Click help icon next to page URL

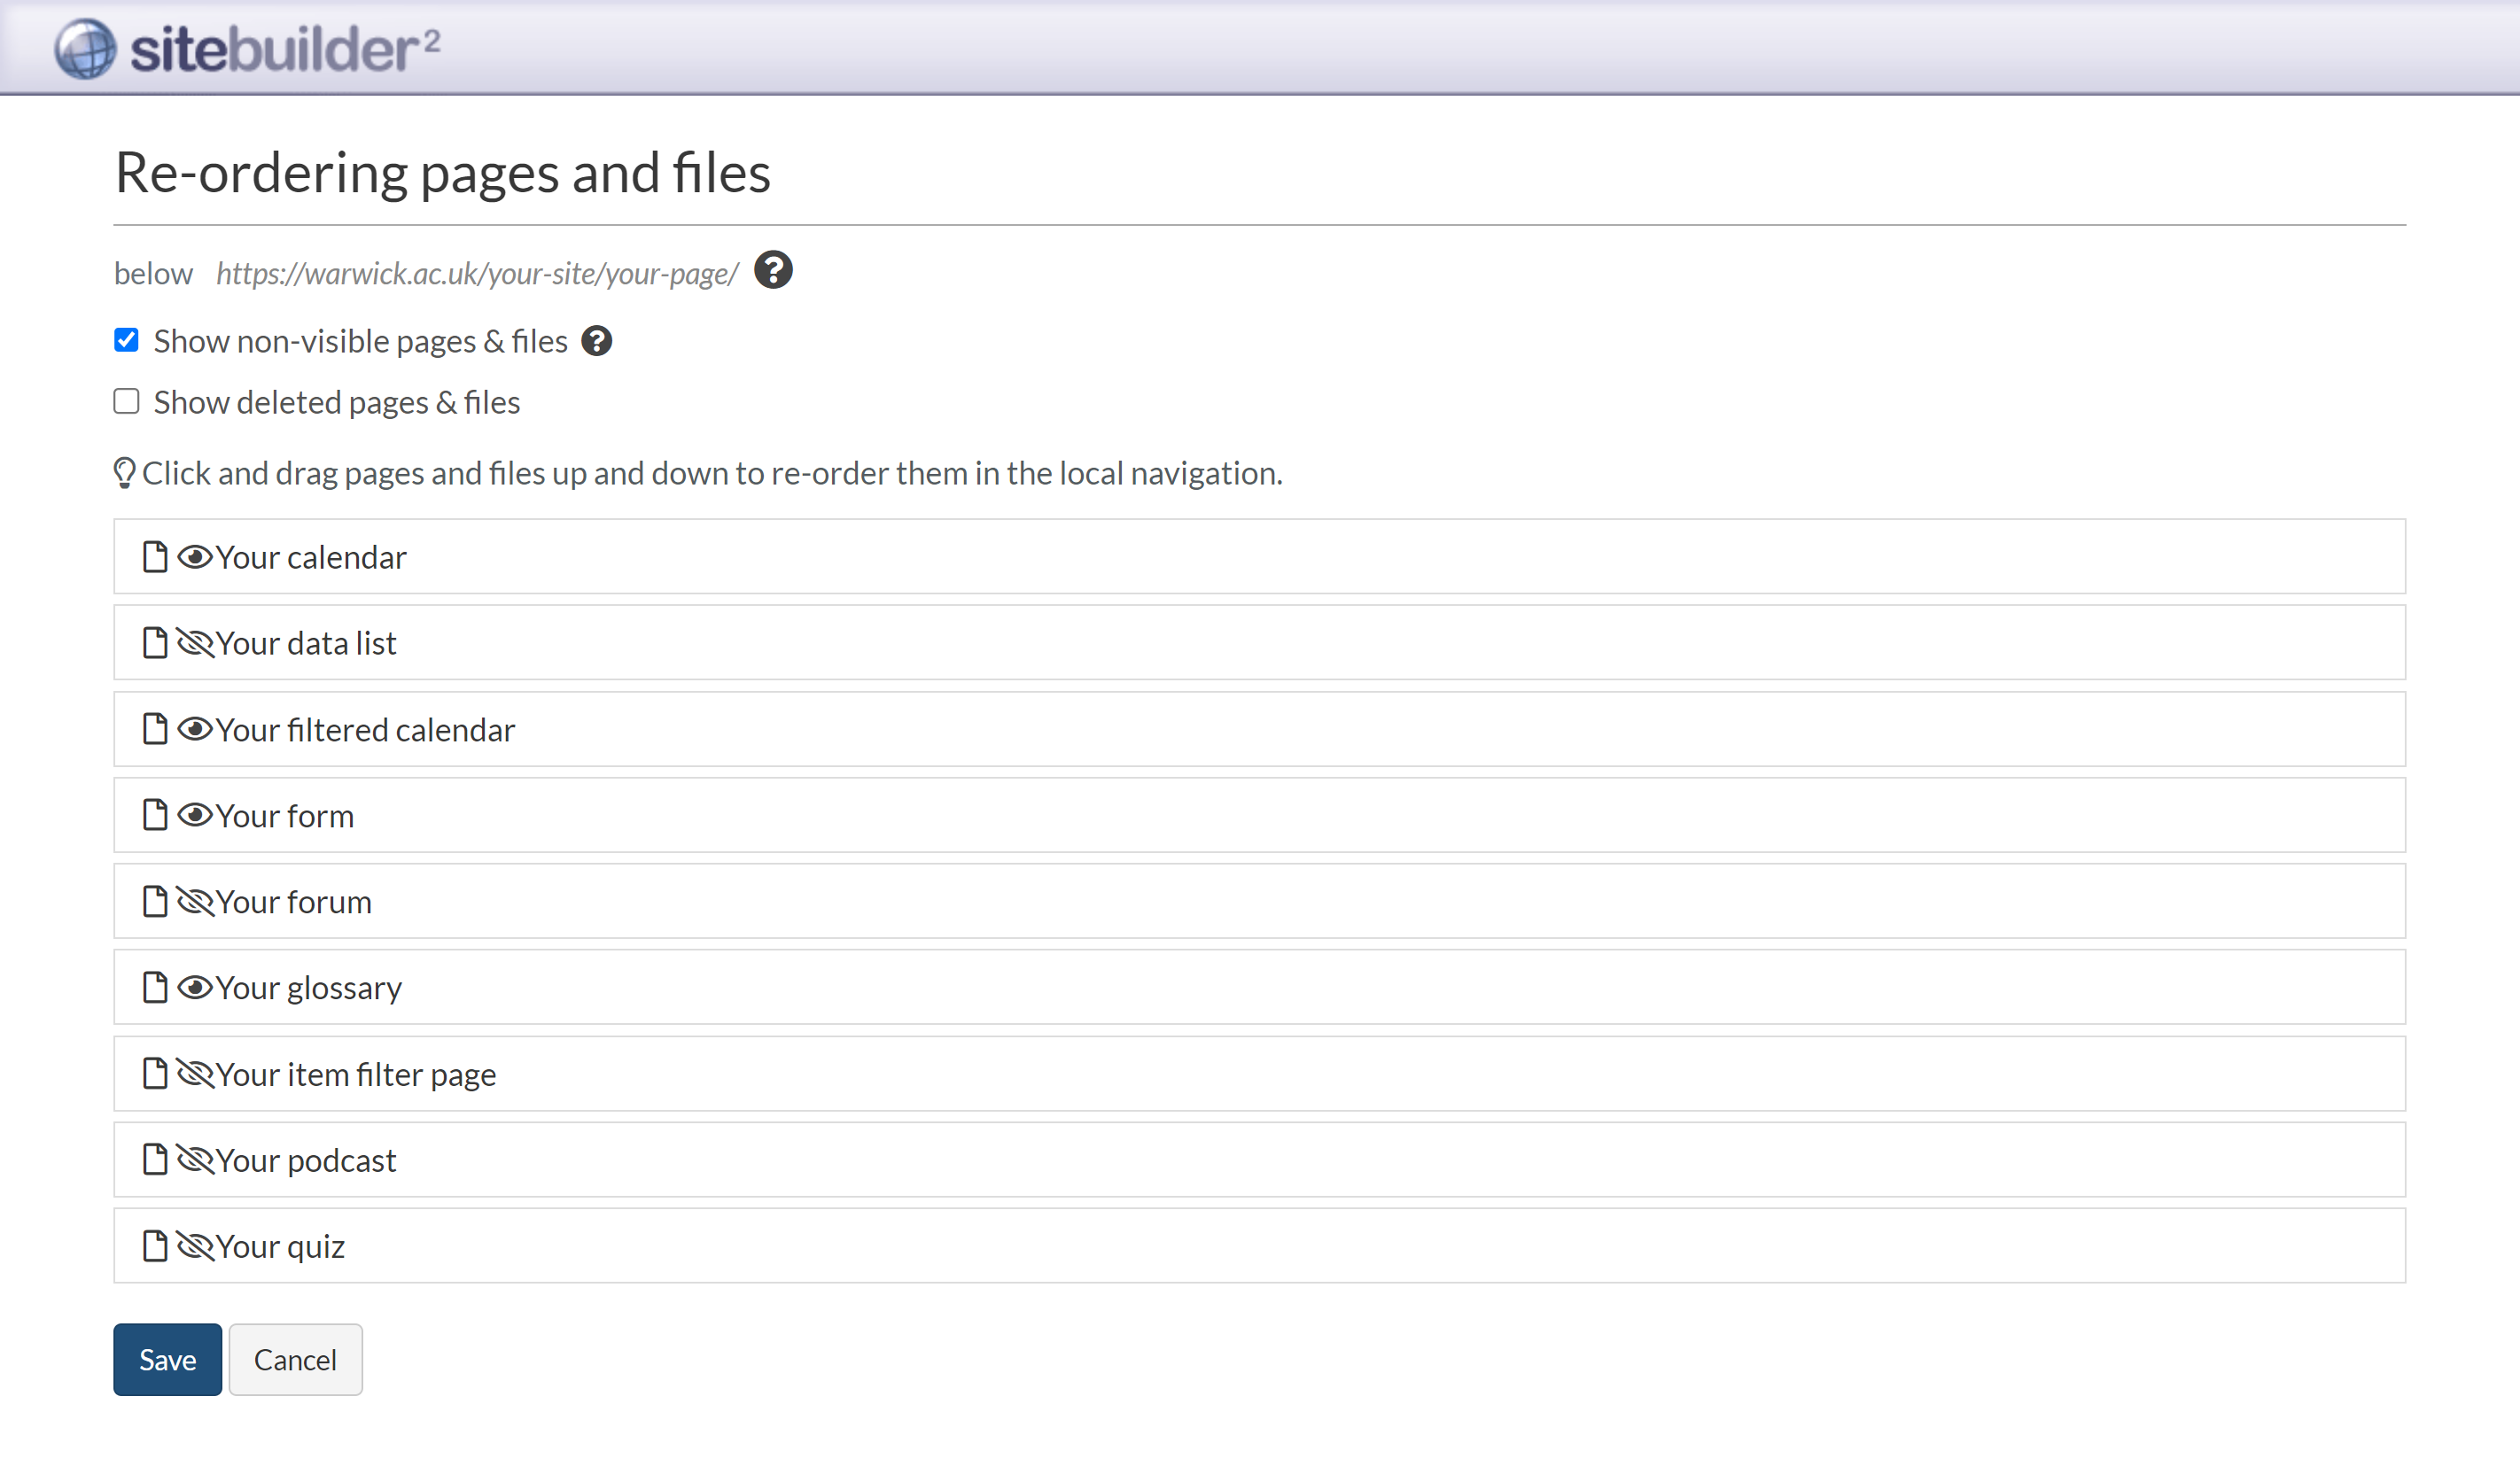(773, 270)
